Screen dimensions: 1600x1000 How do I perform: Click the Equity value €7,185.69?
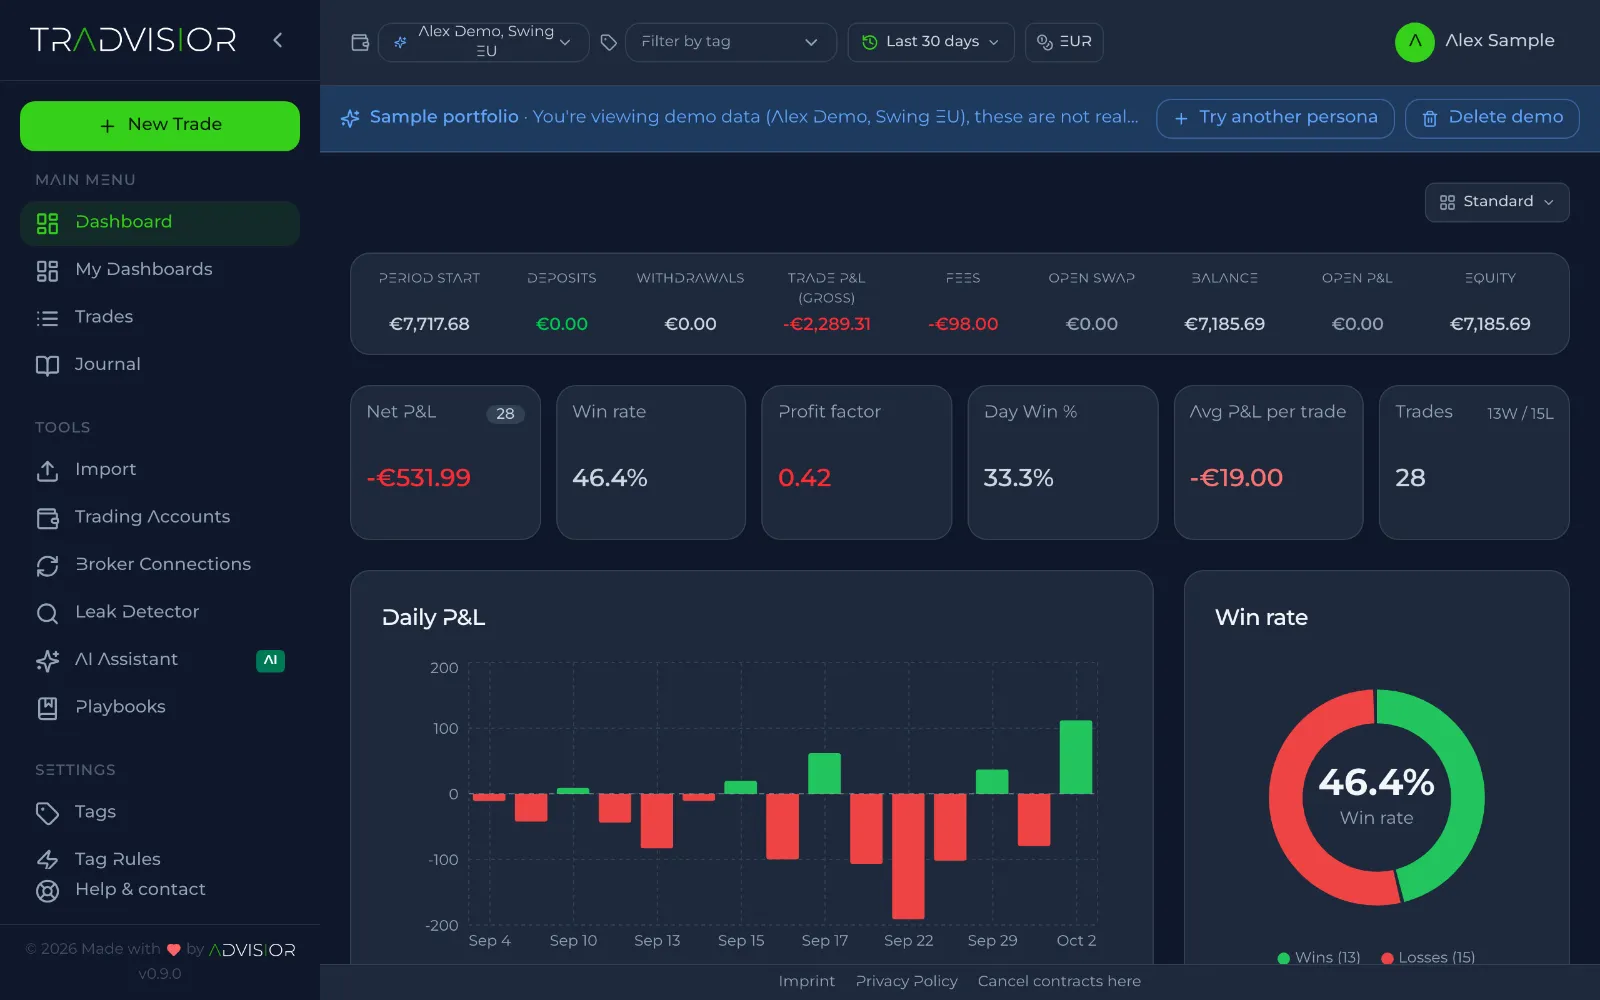[1490, 324]
